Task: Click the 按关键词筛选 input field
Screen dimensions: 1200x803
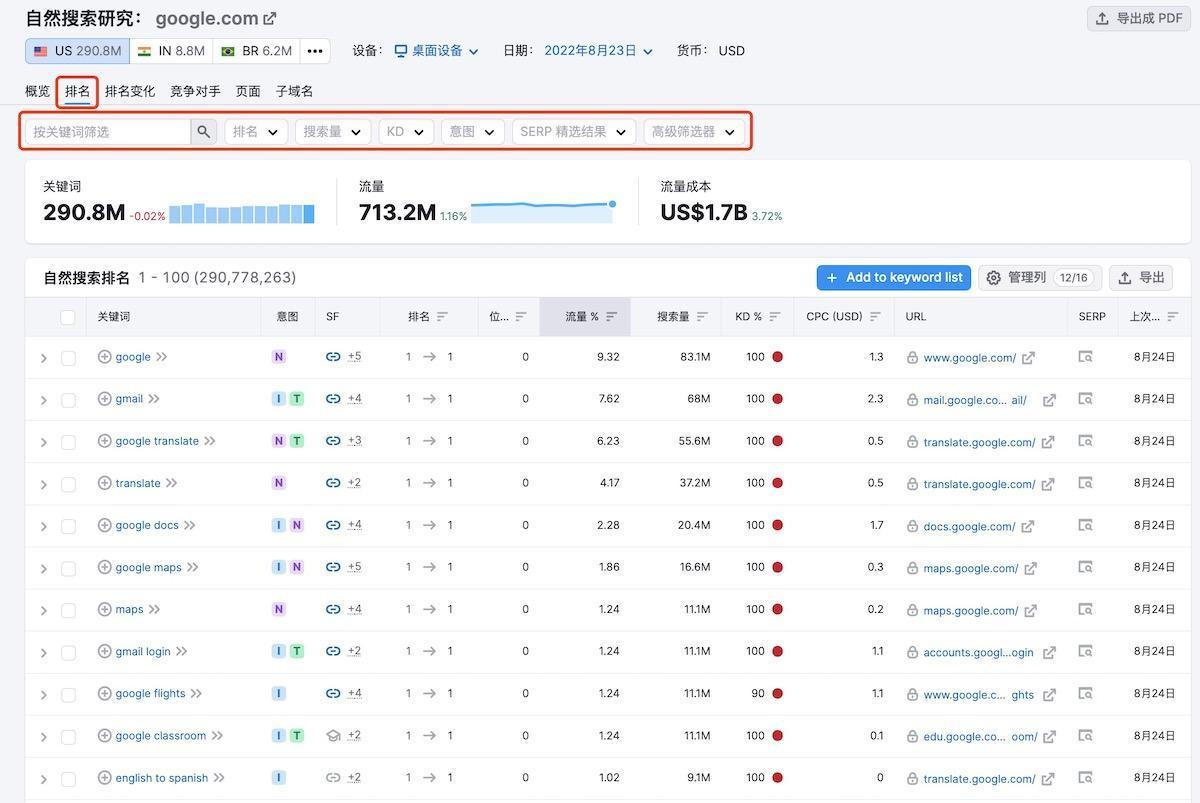Action: click(x=107, y=132)
